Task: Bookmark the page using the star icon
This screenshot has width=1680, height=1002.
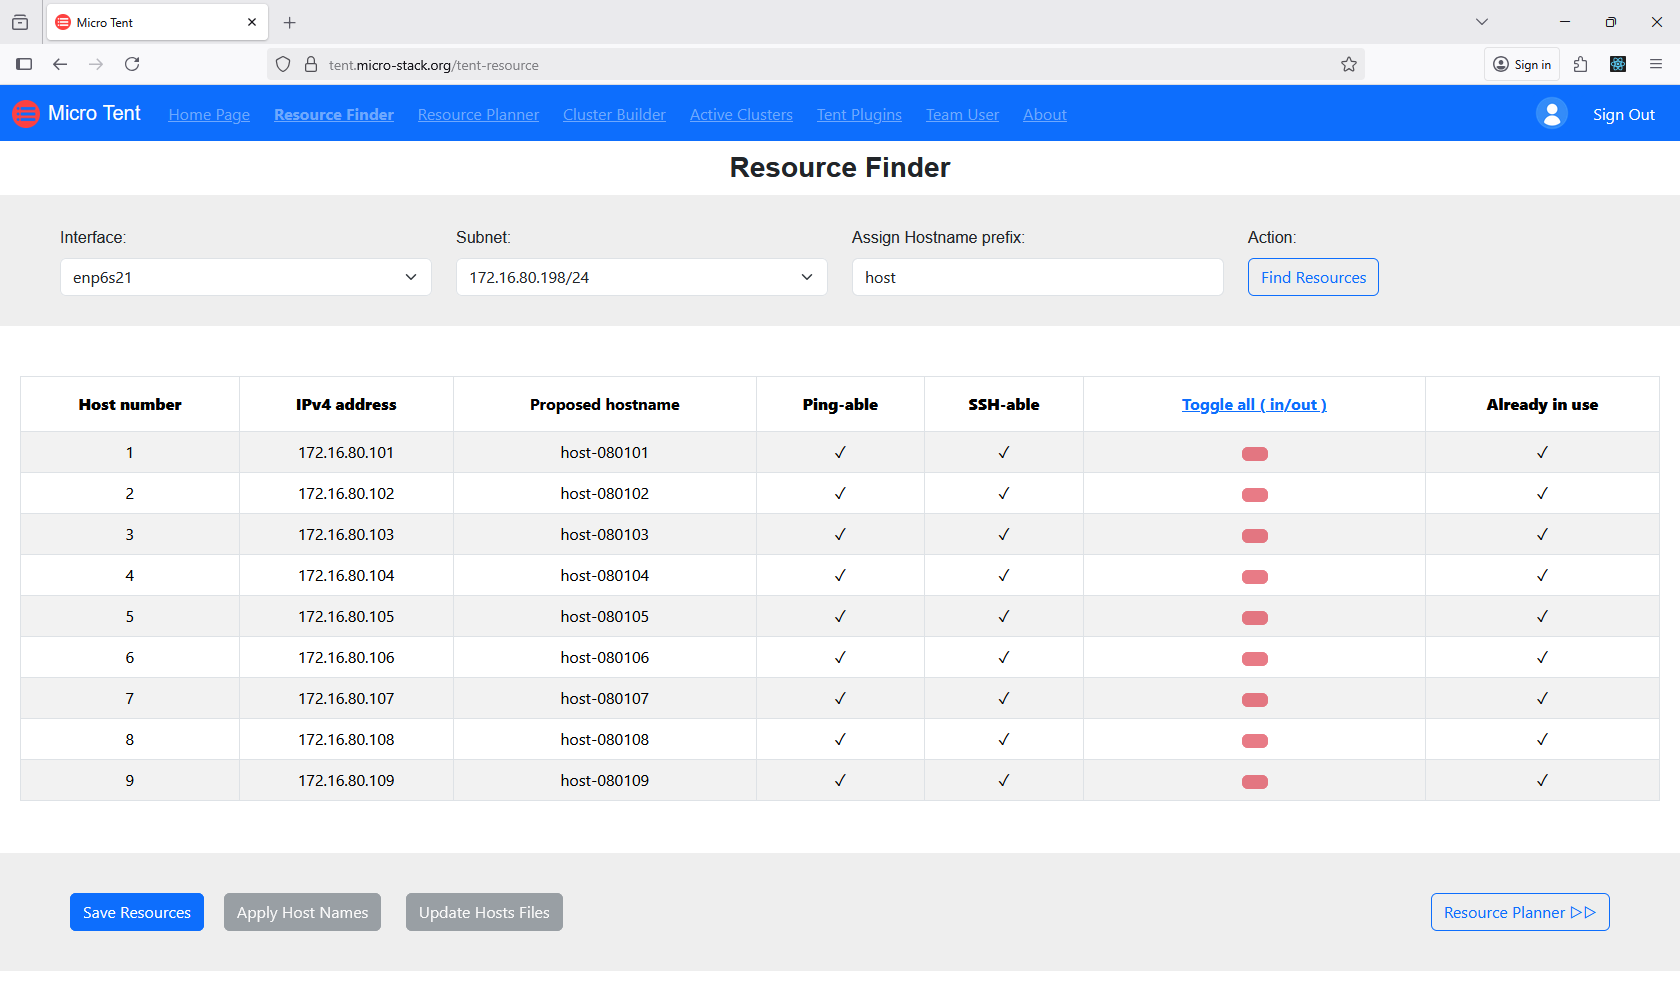Action: (1348, 63)
